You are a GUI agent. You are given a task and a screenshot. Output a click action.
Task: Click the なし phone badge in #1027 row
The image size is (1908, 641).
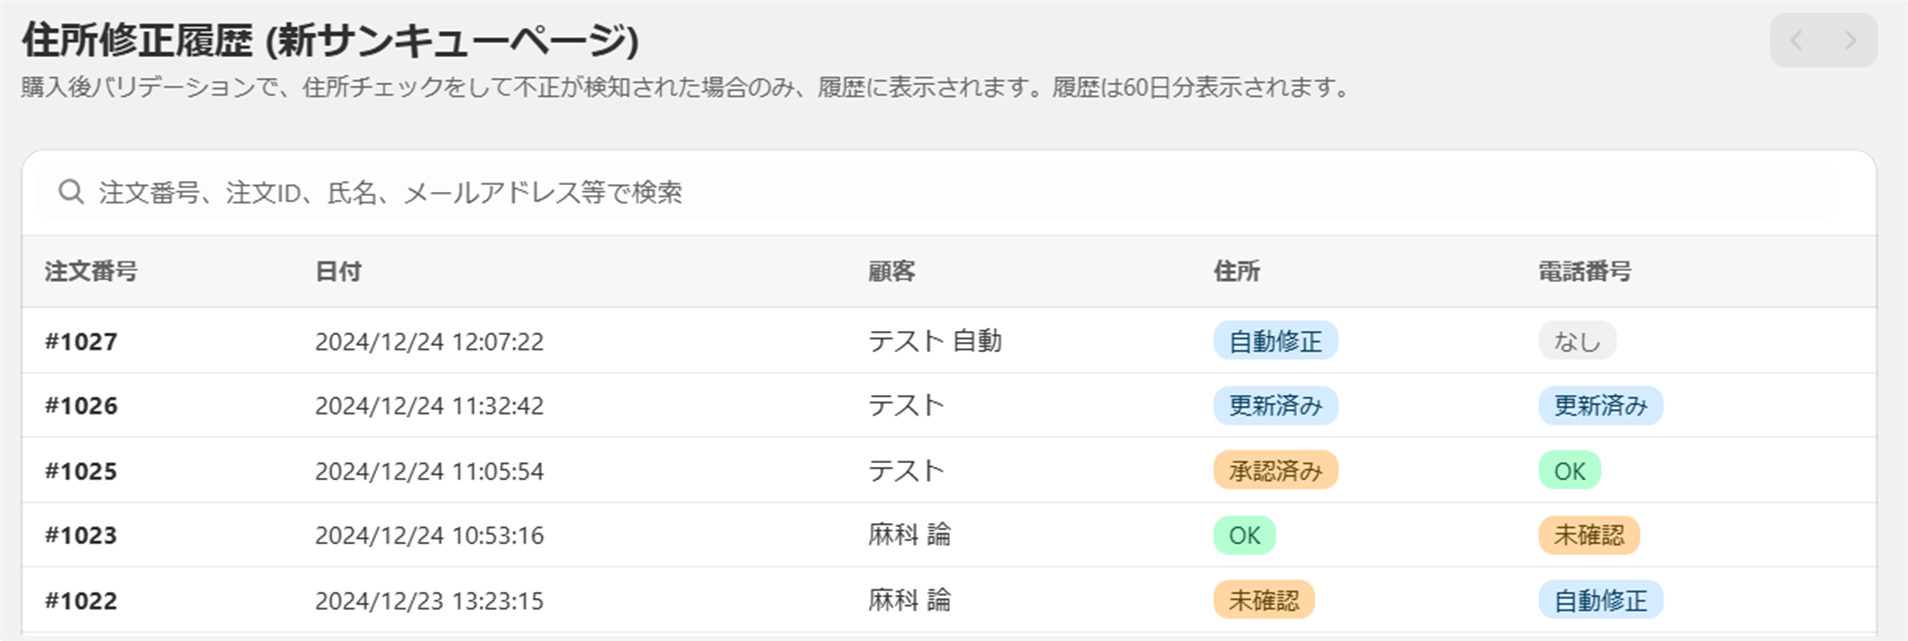(1577, 341)
